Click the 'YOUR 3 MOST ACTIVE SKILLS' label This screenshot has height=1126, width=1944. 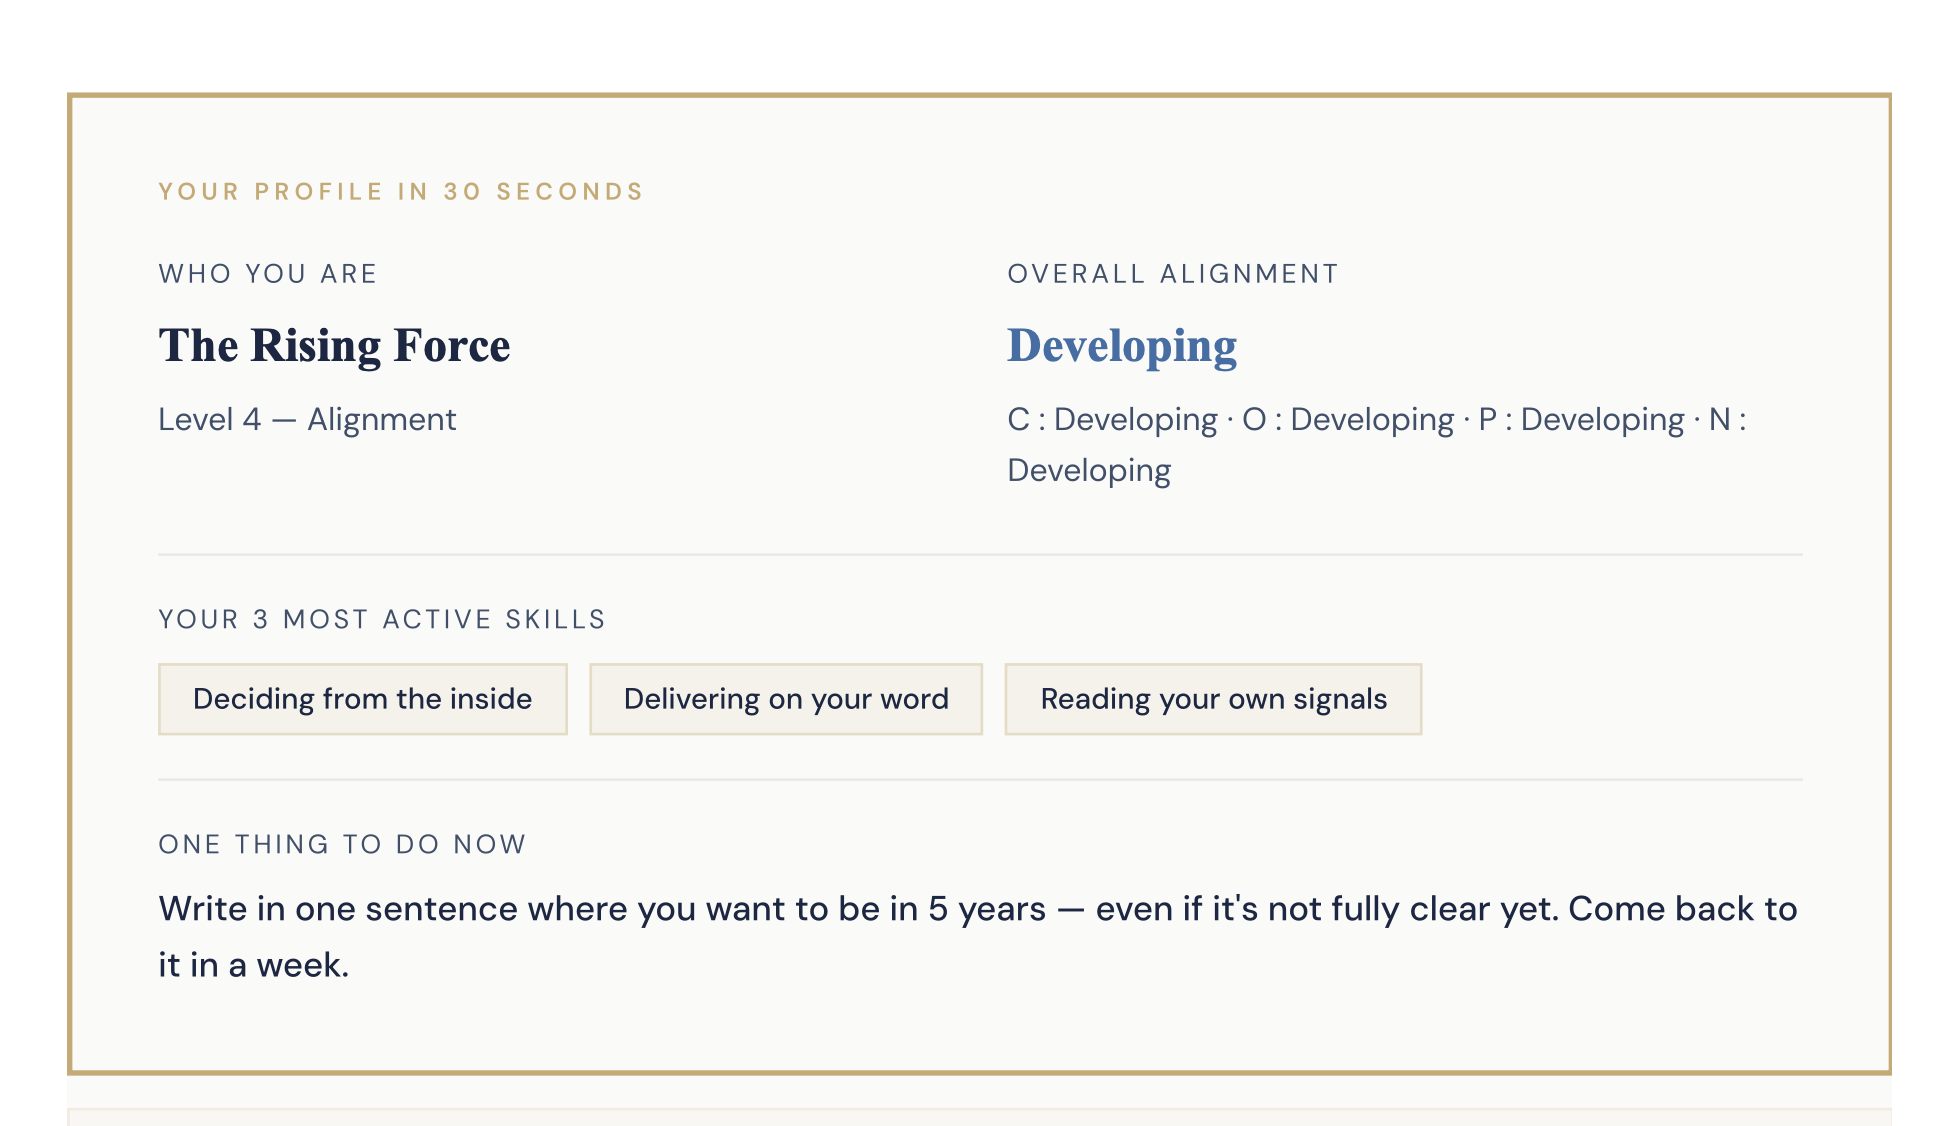click(382, 620)
